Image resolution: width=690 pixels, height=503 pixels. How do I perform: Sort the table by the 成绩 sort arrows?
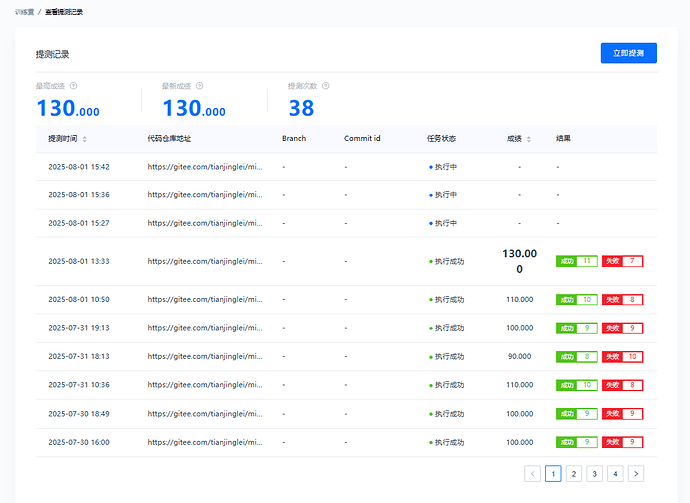tap(529, 139)
